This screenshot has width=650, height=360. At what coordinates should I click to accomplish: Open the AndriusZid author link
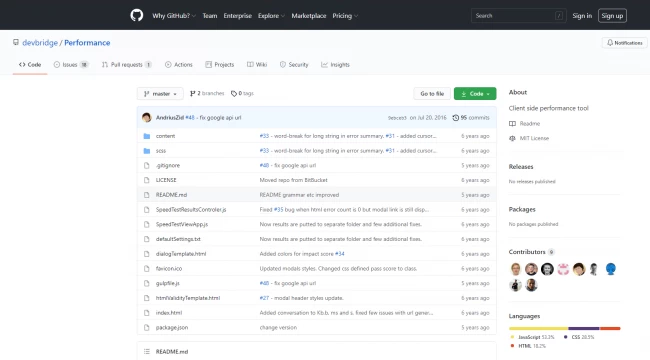[x=170, y=118]
